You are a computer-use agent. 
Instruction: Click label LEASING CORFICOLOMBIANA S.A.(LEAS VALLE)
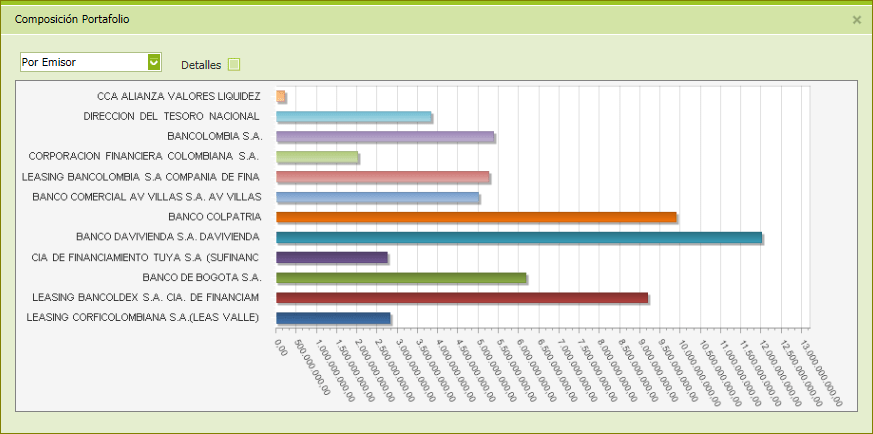(143, 317)
